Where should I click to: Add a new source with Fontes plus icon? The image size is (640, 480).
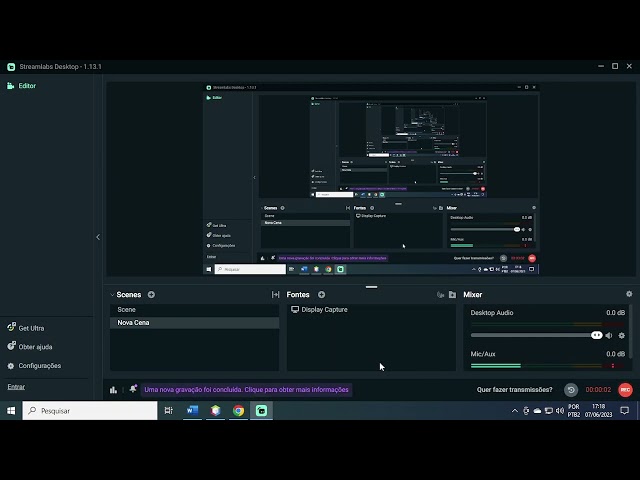point(322,294)
